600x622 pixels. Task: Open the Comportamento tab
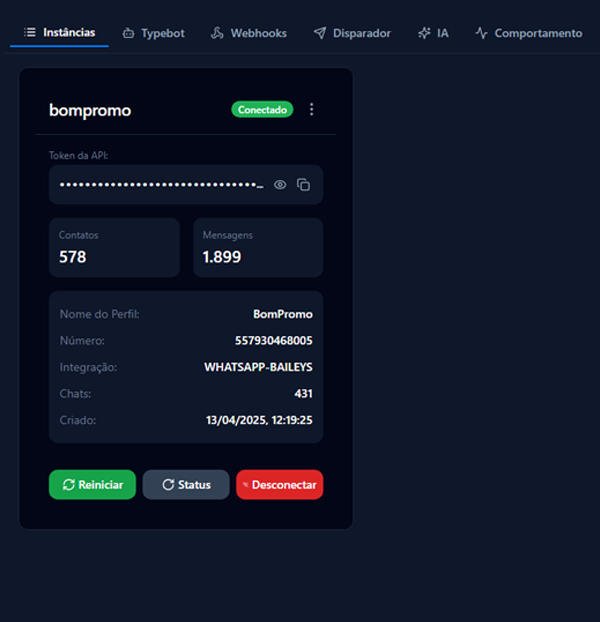(529, 33)
